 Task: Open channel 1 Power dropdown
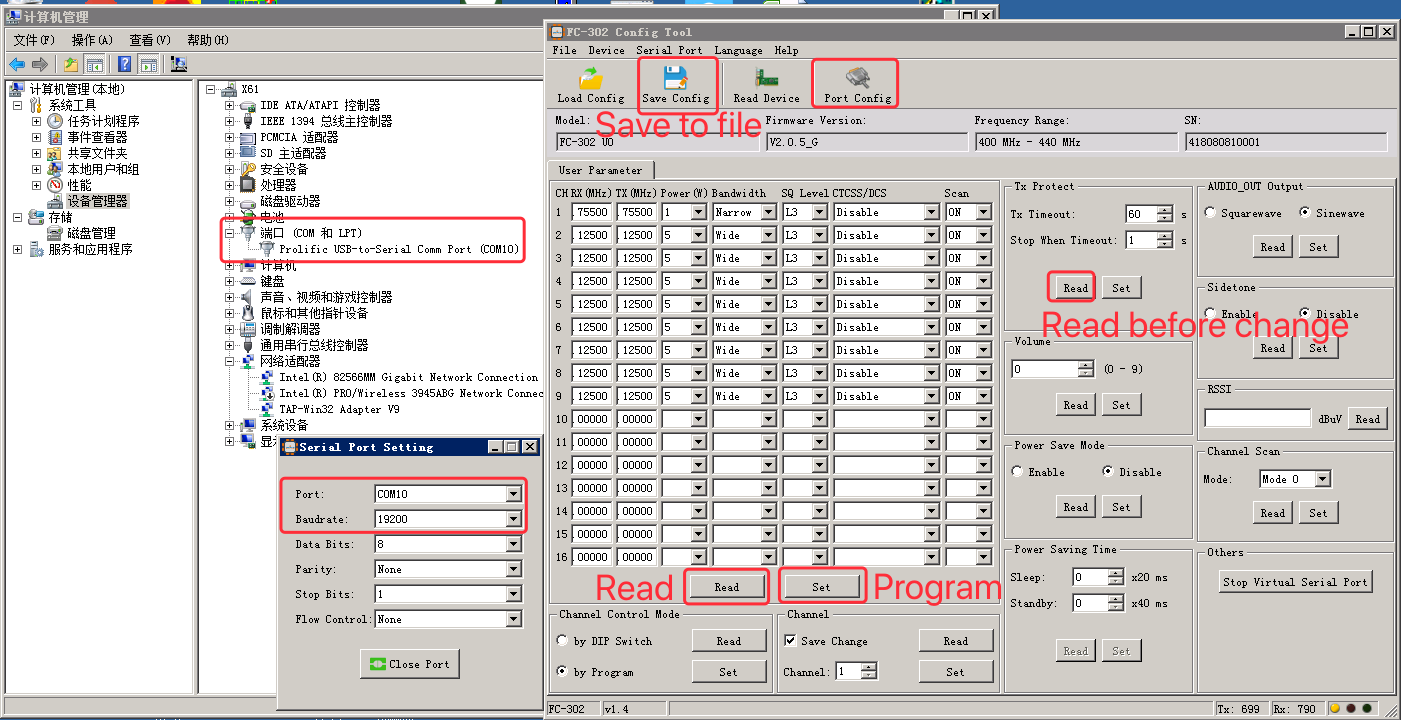(x=699, y=212)
